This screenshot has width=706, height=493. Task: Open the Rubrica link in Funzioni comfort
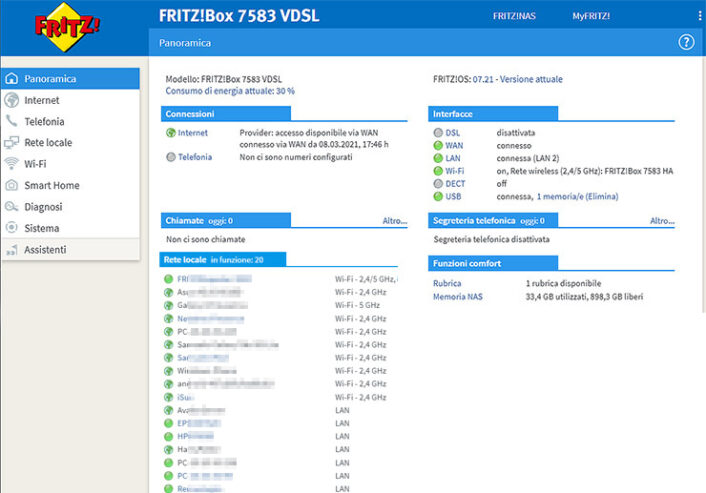click(x=447, y=284)
